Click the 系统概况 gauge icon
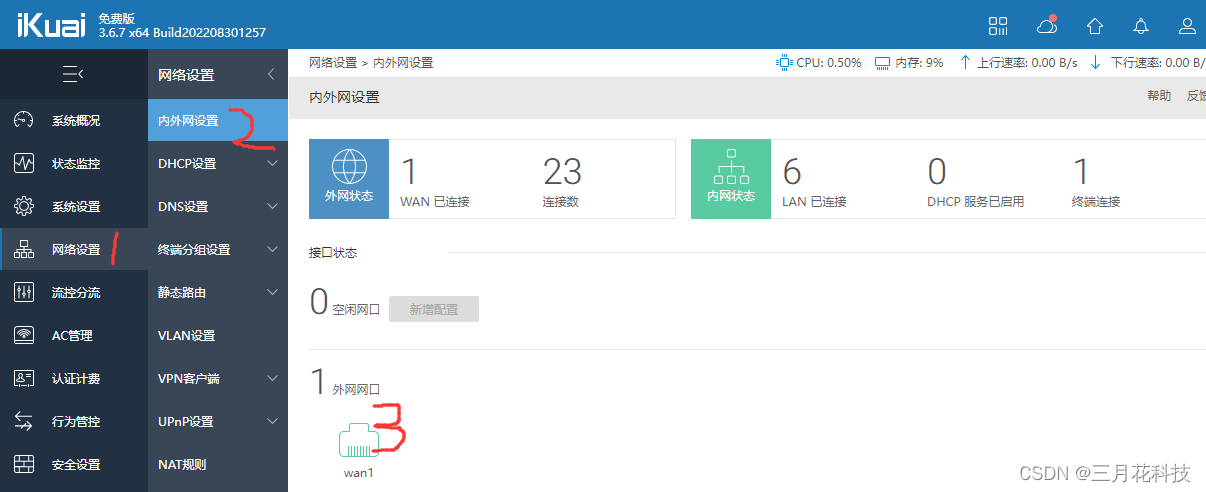 pyautogui.click(x=24, y=121)
